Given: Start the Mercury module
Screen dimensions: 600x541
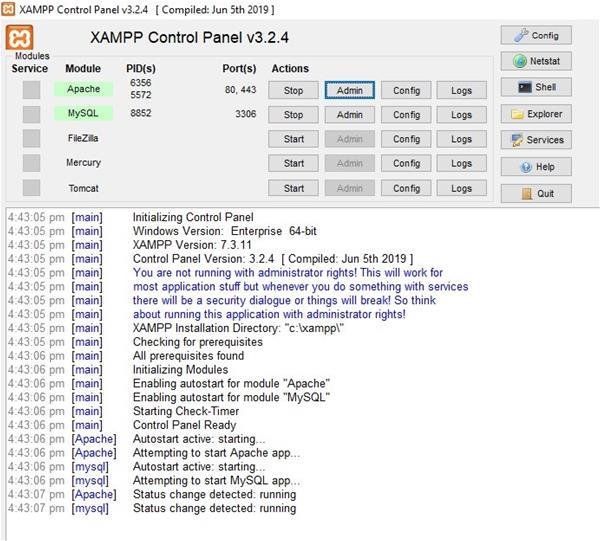Looking at the screenshot, I should [x=293, y=163].
